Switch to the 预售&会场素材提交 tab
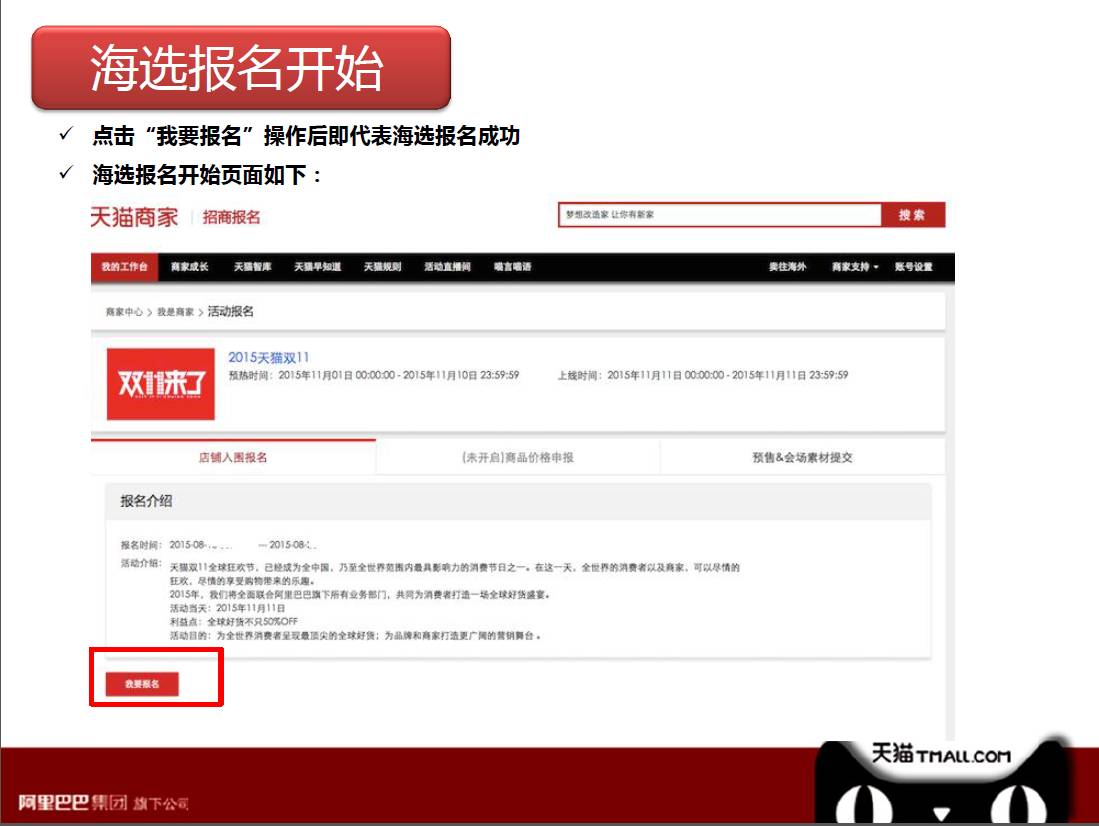Screen dimensions: 1099x826 [x=803, y=457]
